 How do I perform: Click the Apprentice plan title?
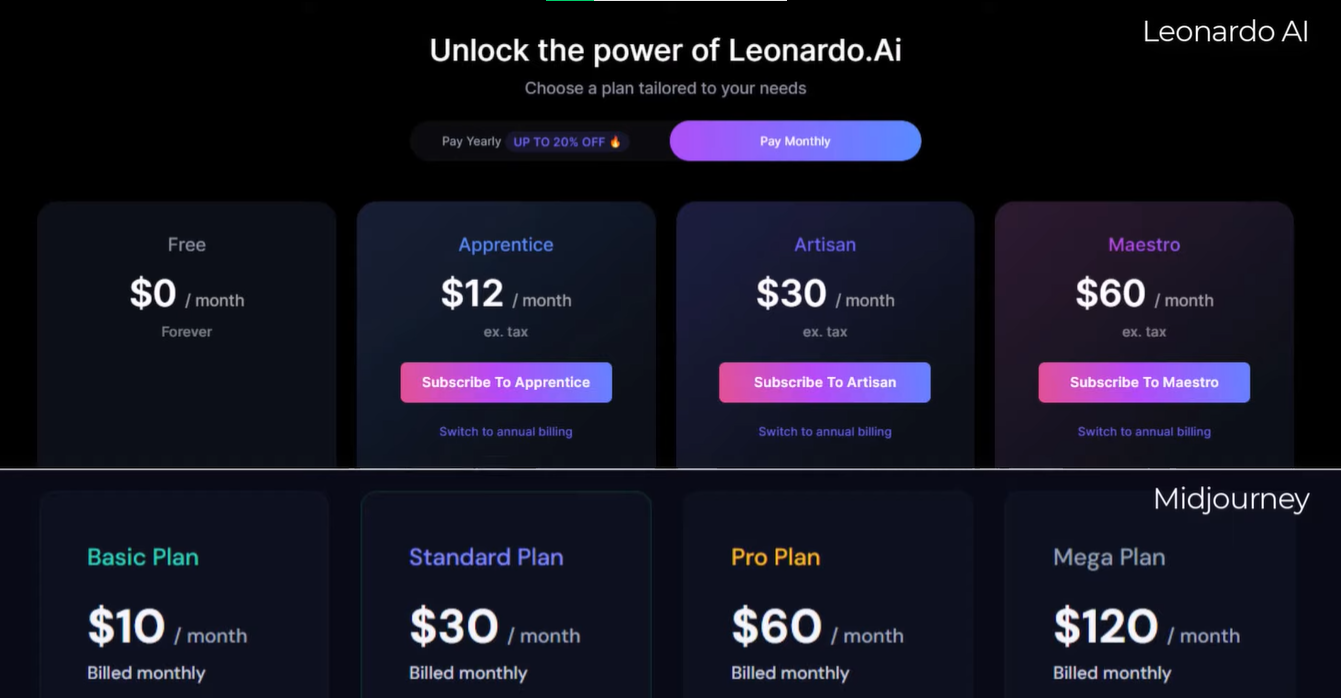(506, 245)
